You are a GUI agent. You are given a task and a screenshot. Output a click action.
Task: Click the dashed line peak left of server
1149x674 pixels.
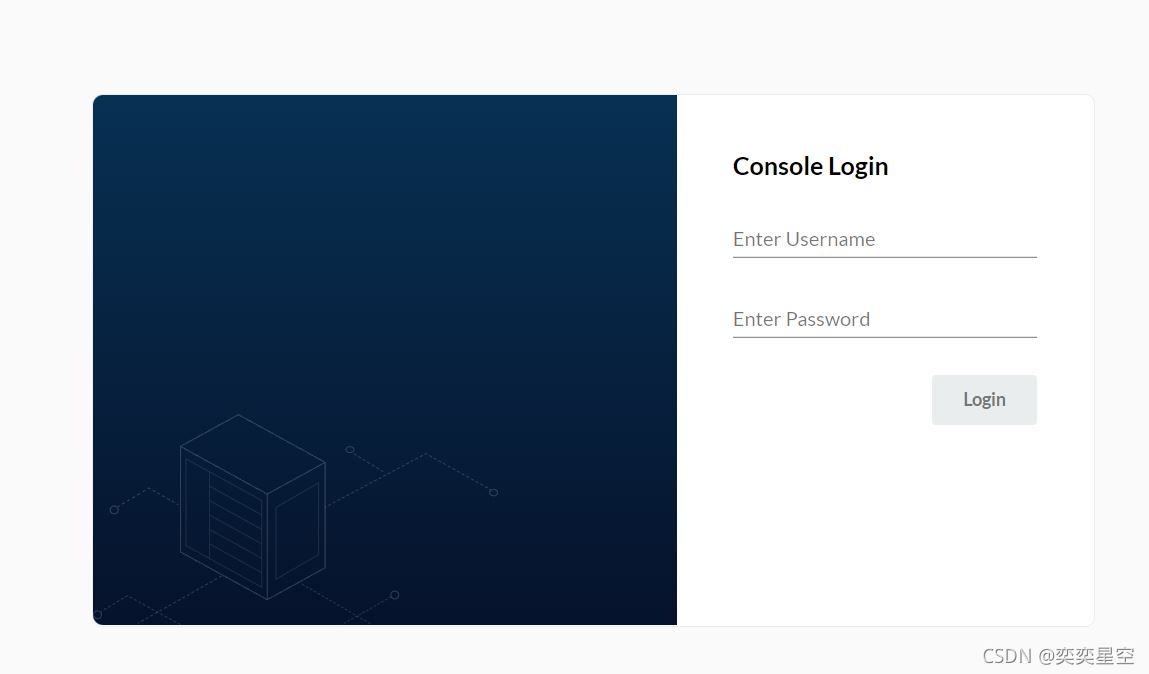click(149, 488)
